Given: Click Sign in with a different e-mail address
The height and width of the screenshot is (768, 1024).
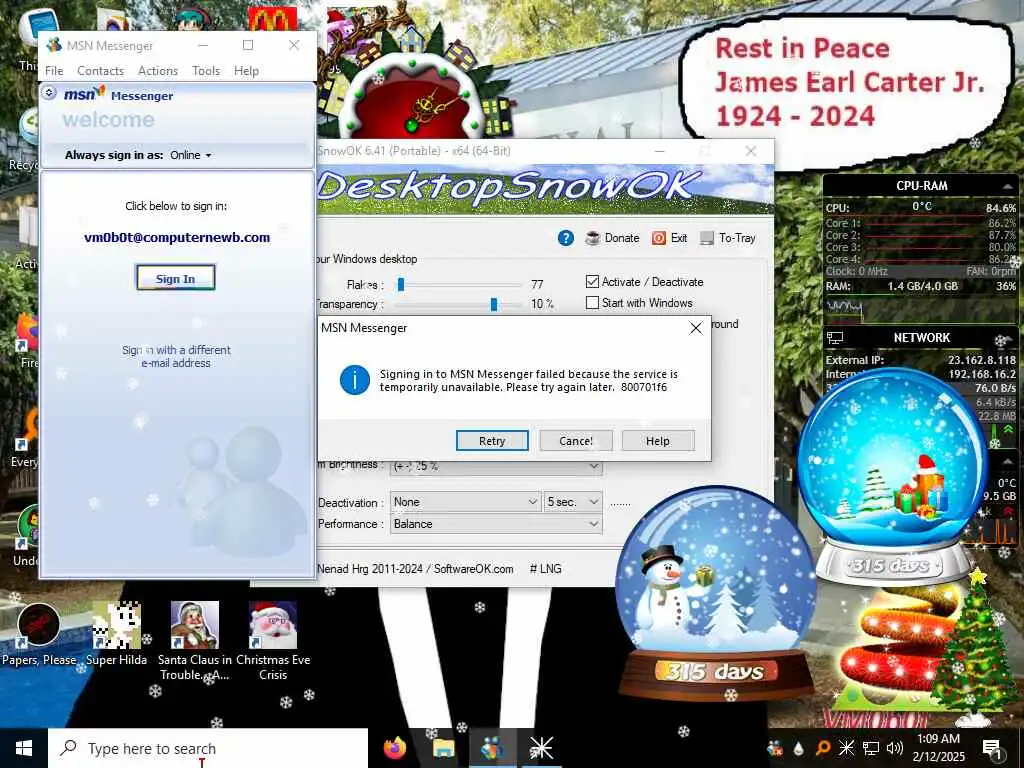Looking at the screenshot, I should (x=176, y=356).
